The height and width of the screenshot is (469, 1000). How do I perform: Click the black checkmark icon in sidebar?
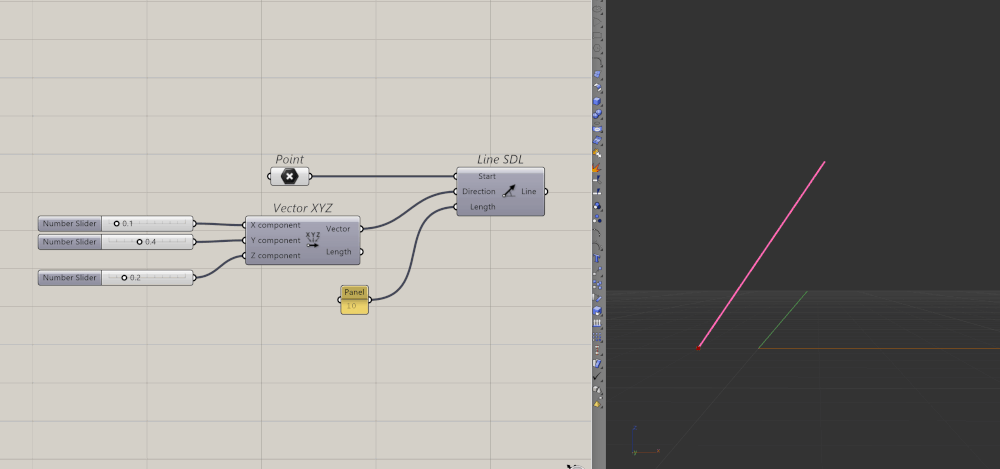coord(598,376)
